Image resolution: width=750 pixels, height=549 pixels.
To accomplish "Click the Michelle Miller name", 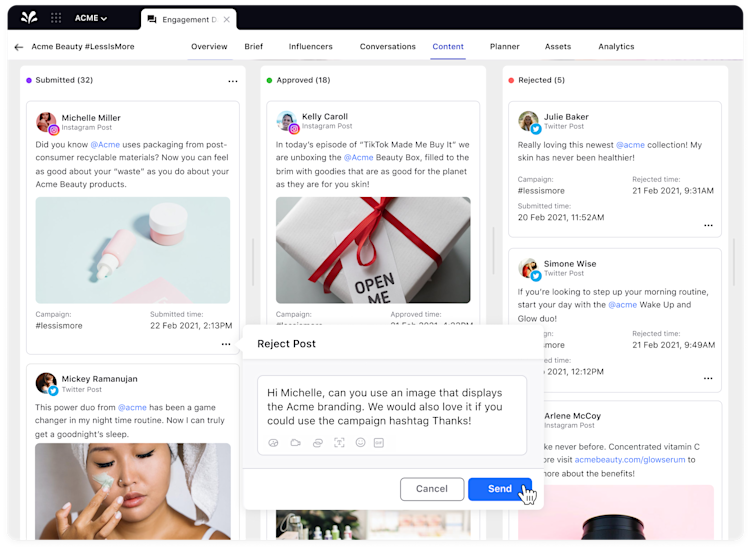I will click(x=91, y=118).
